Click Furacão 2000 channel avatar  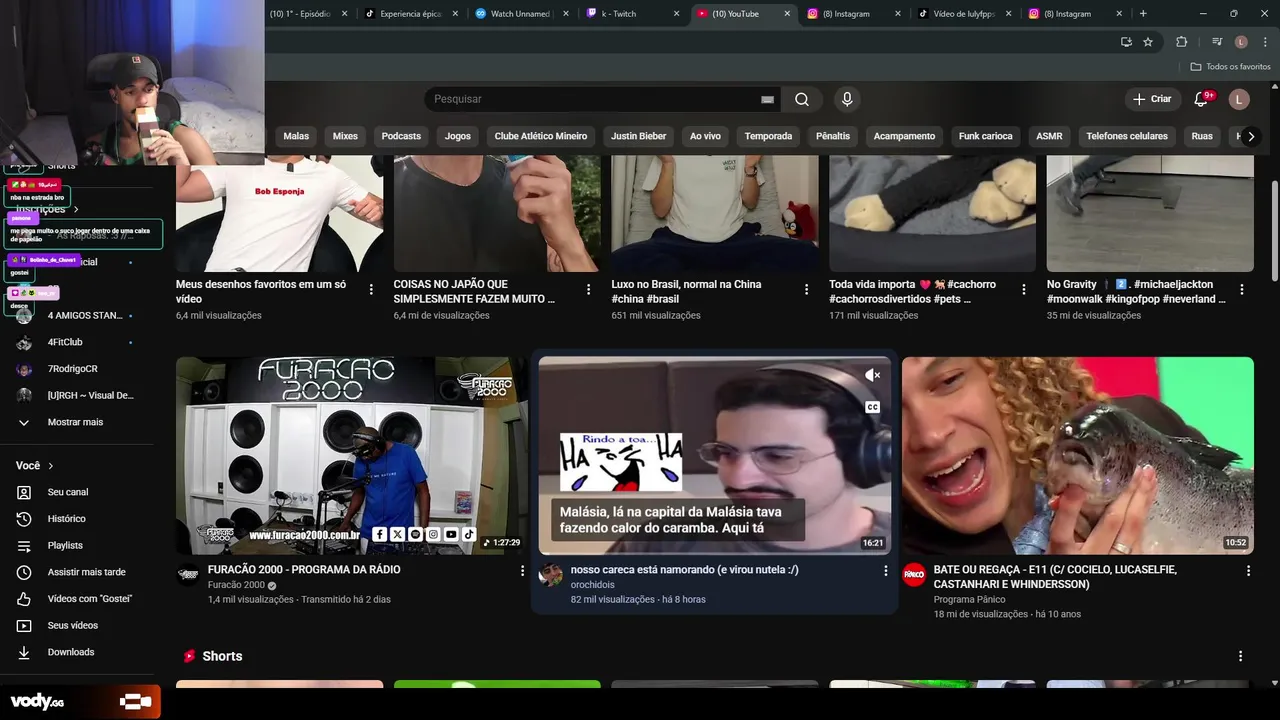(x=188, y=575)
